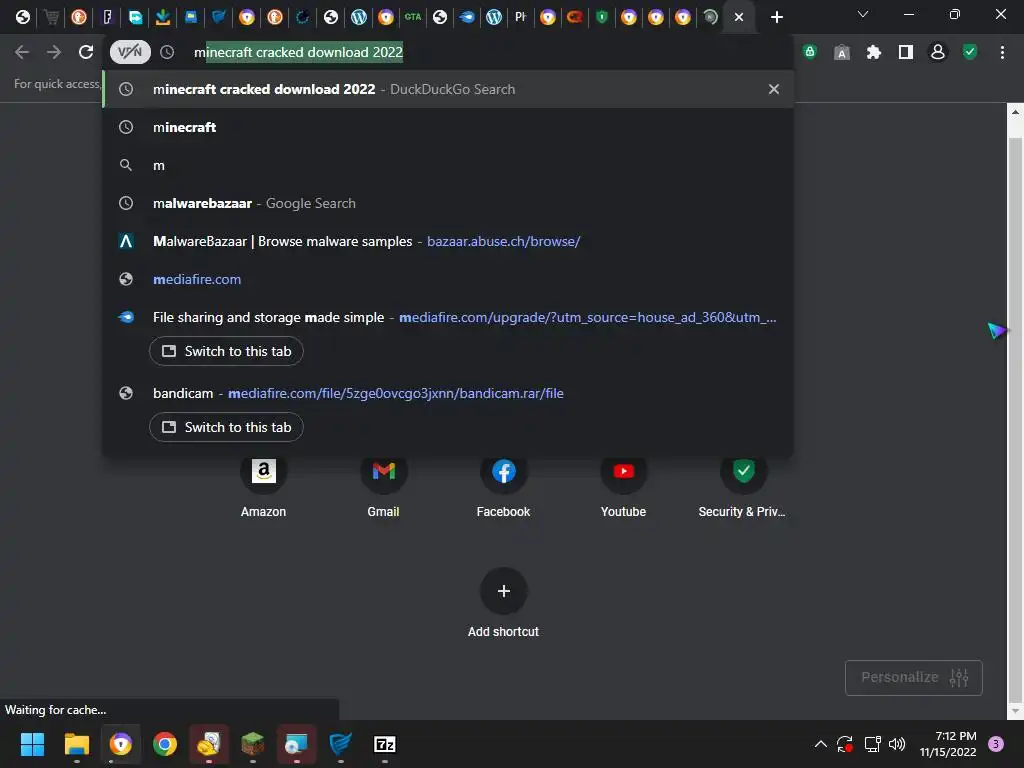
Task: Show hidden system tray icons chevron
Action: click(821, 744)
